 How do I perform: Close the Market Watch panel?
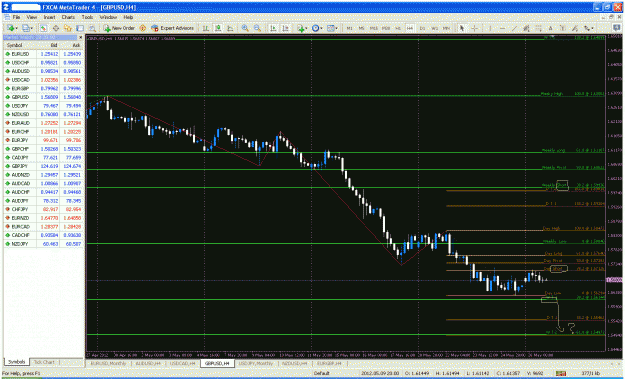click(x=81, y=37)
